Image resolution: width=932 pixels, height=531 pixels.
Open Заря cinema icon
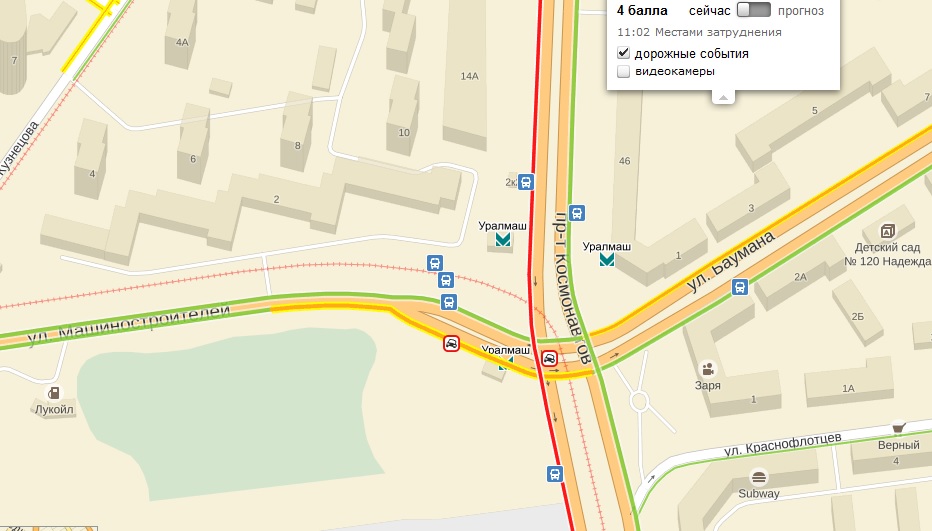[707, 369]
